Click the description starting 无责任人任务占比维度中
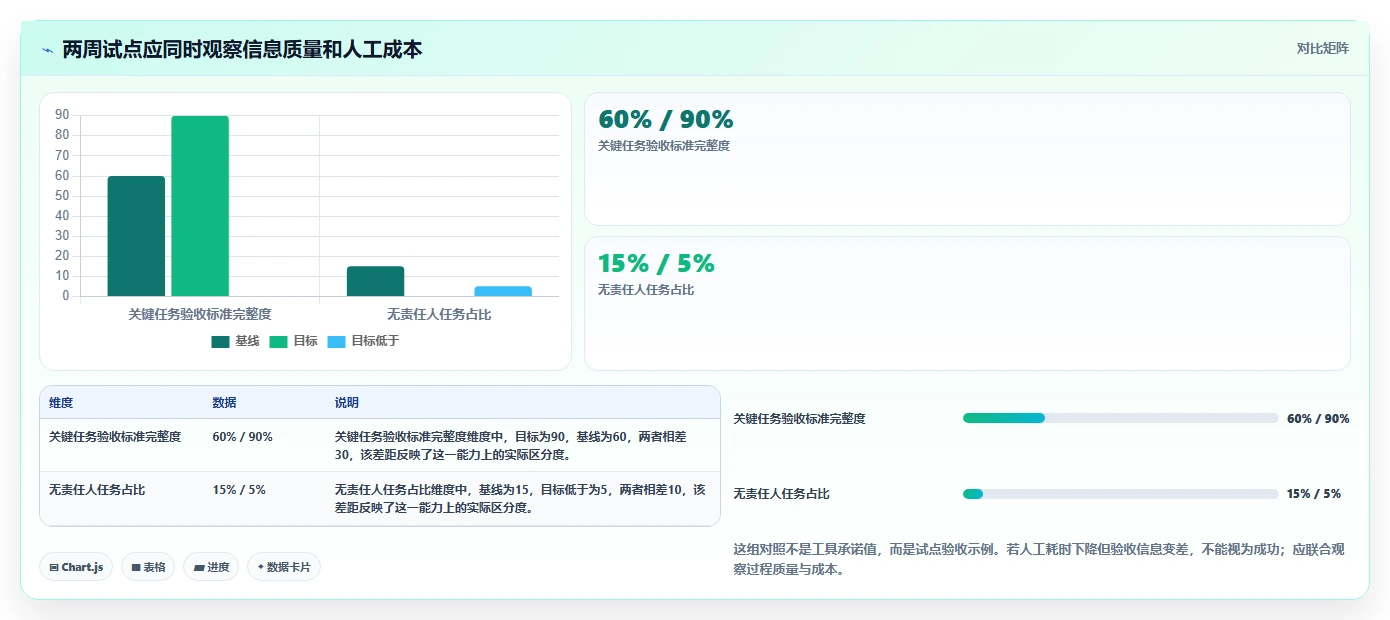Viewport: 1390px width, 620px height. 520,499
